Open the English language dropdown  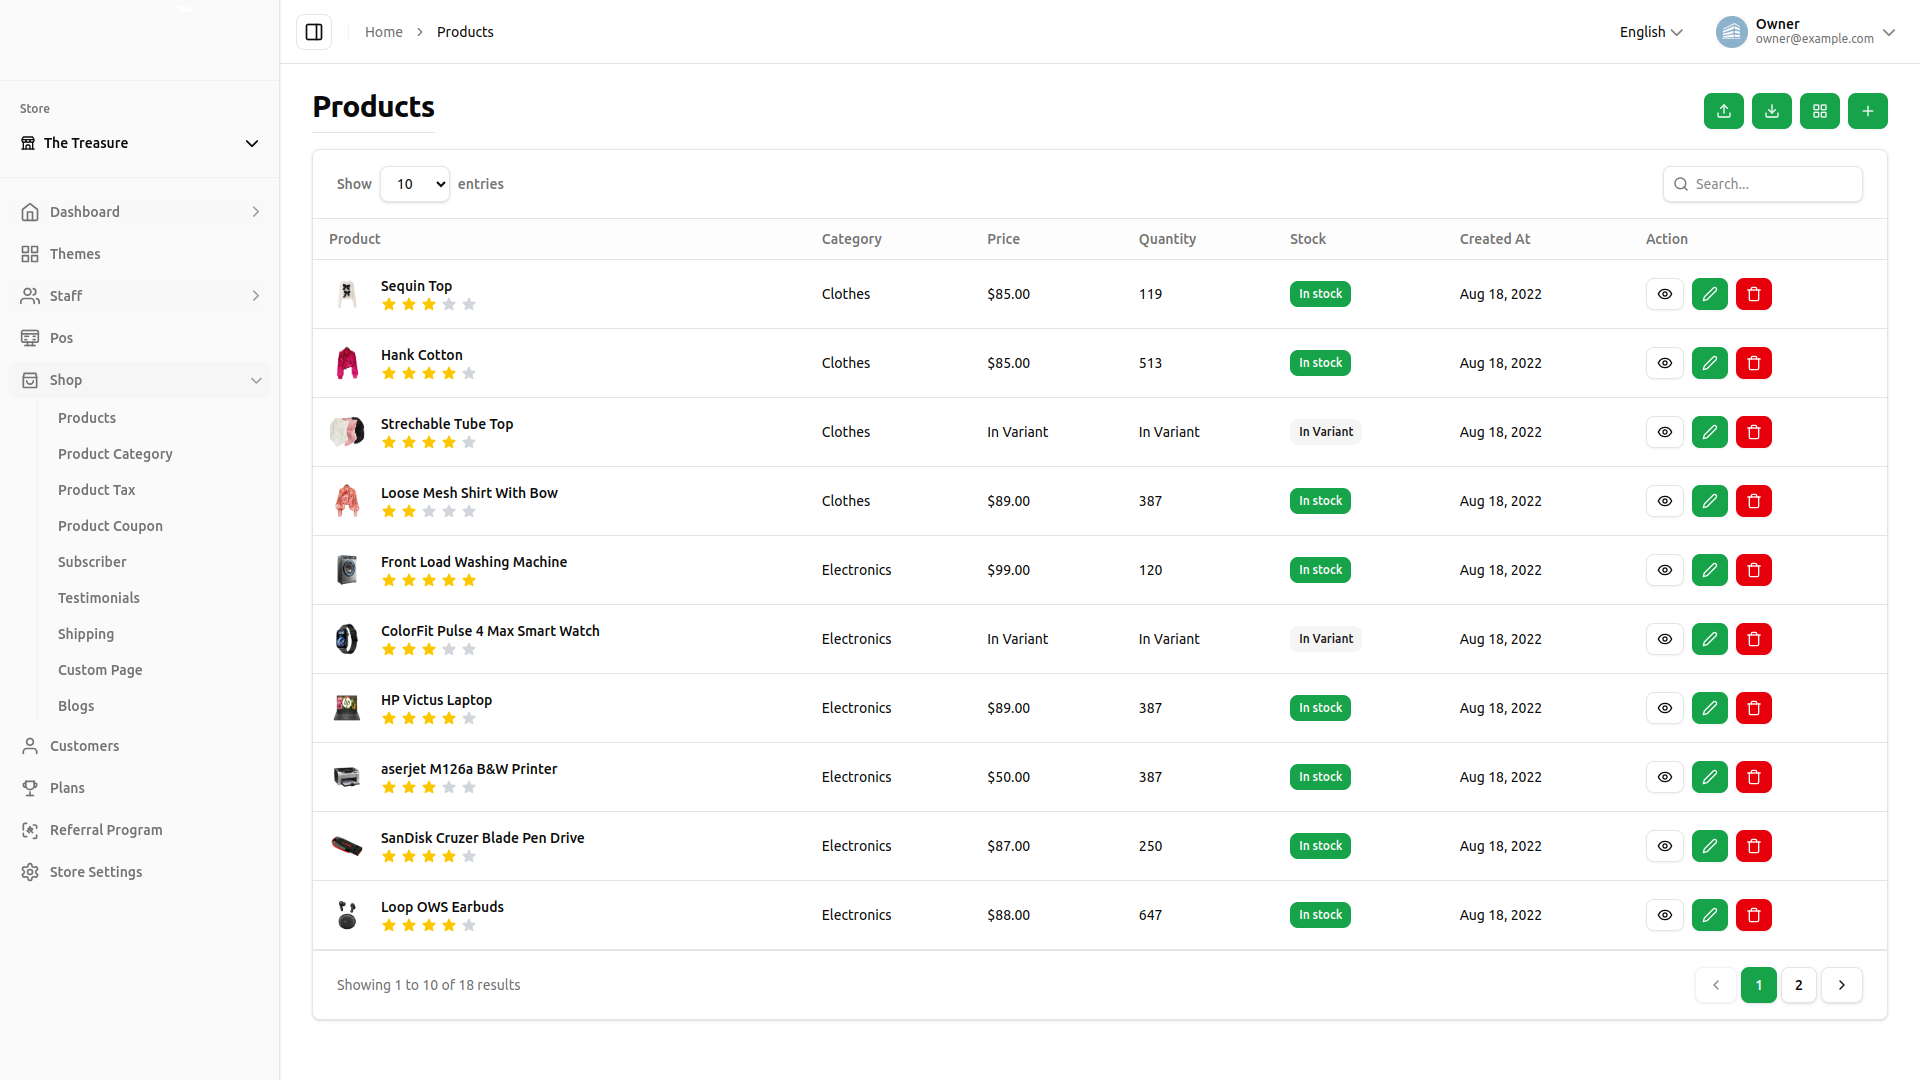[1650, 32]
